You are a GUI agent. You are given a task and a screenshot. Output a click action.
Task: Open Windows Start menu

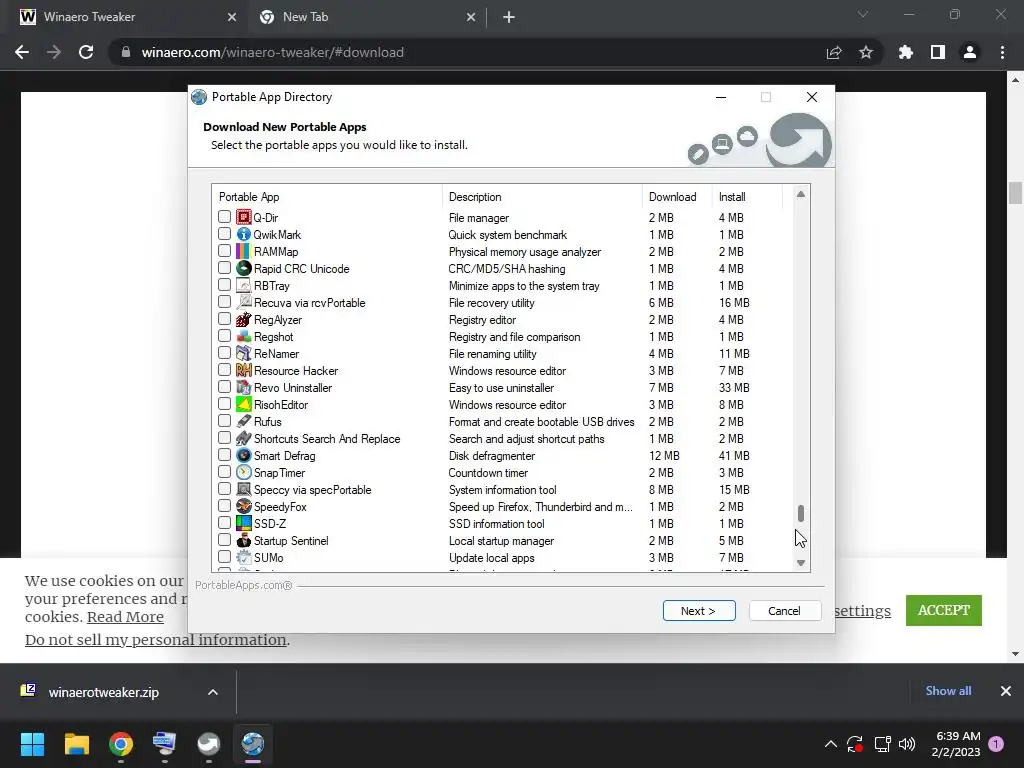tap(32, 744)
